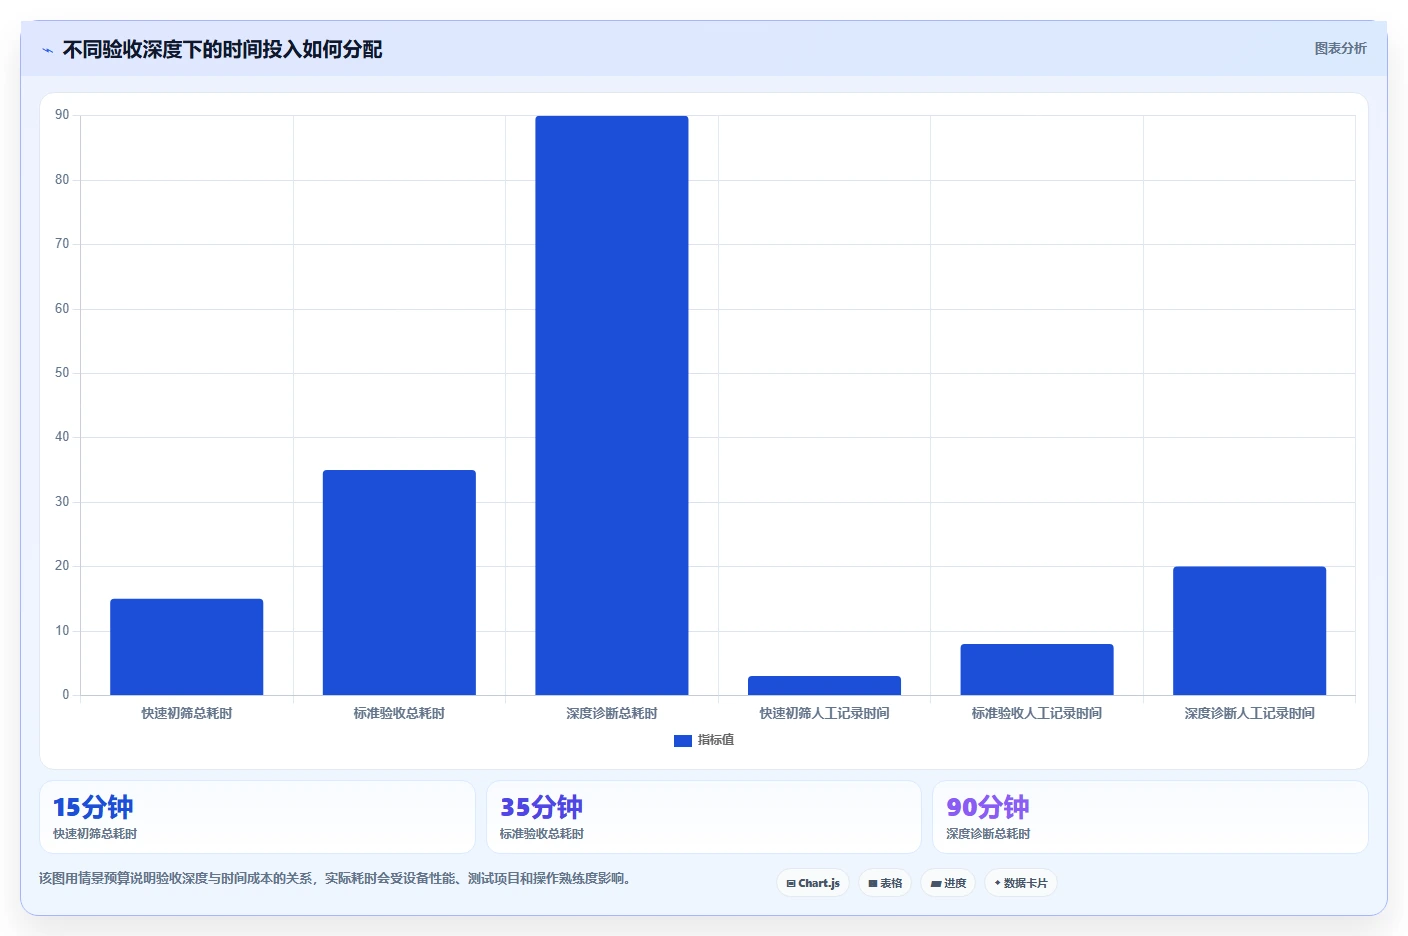Click the 快速初筛总耗时 card caption
This screenshot has height=936, width=1408.
(x=95, y=834)
